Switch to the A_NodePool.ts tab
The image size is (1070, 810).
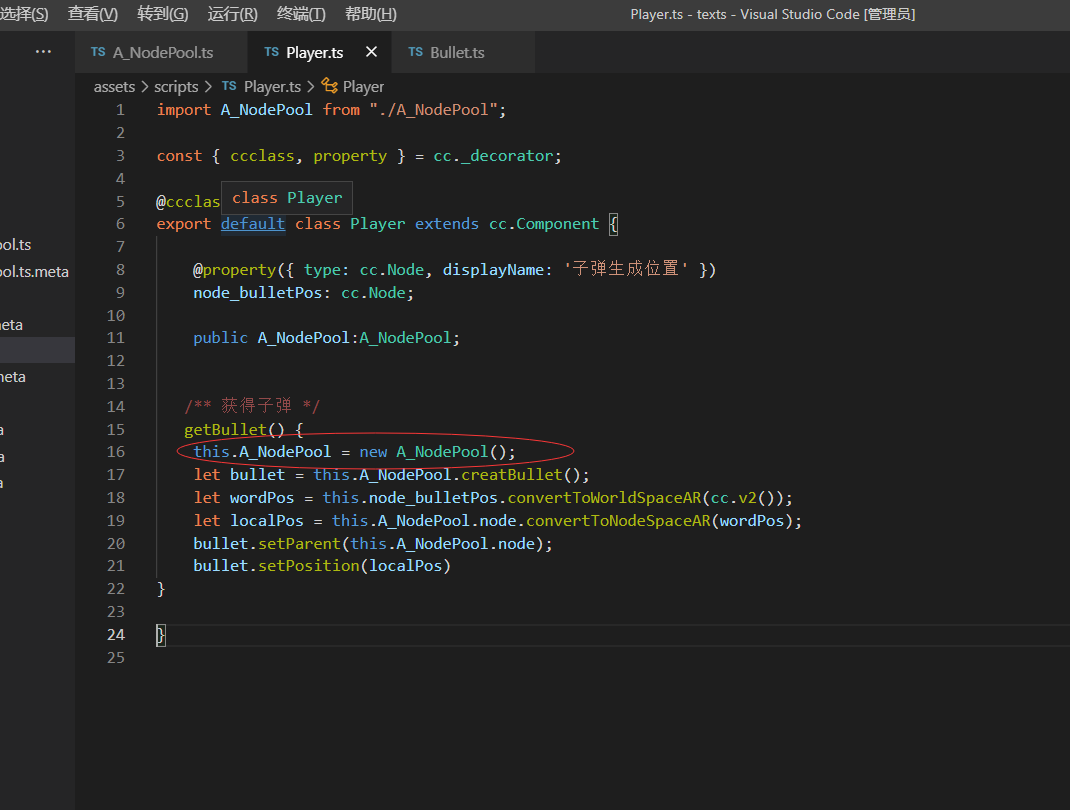pyautogui.click(x=162, y=53)
